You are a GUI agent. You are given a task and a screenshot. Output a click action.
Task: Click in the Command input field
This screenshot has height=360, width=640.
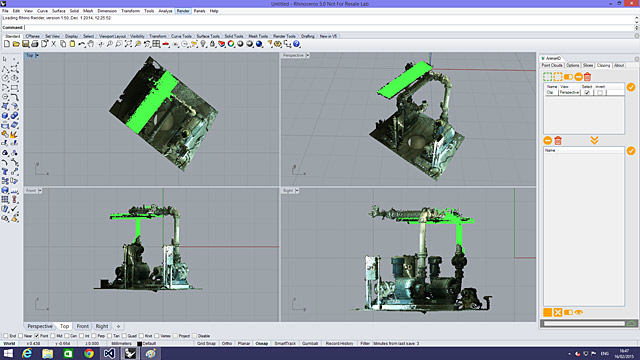coord(329,28)
